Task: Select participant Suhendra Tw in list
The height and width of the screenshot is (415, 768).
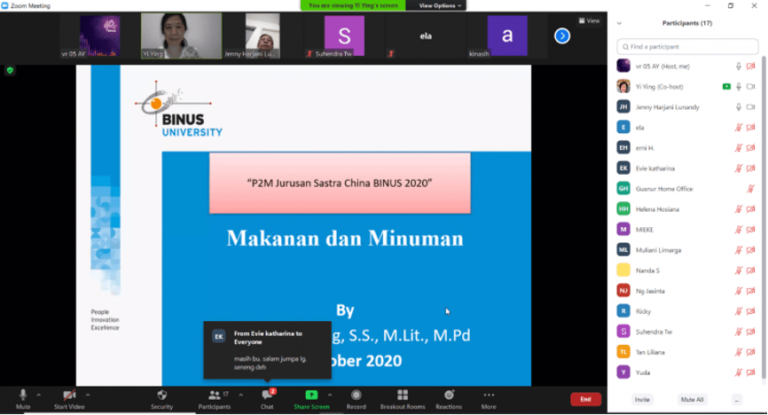Action: pyautogui.click(x=687, y=332)
